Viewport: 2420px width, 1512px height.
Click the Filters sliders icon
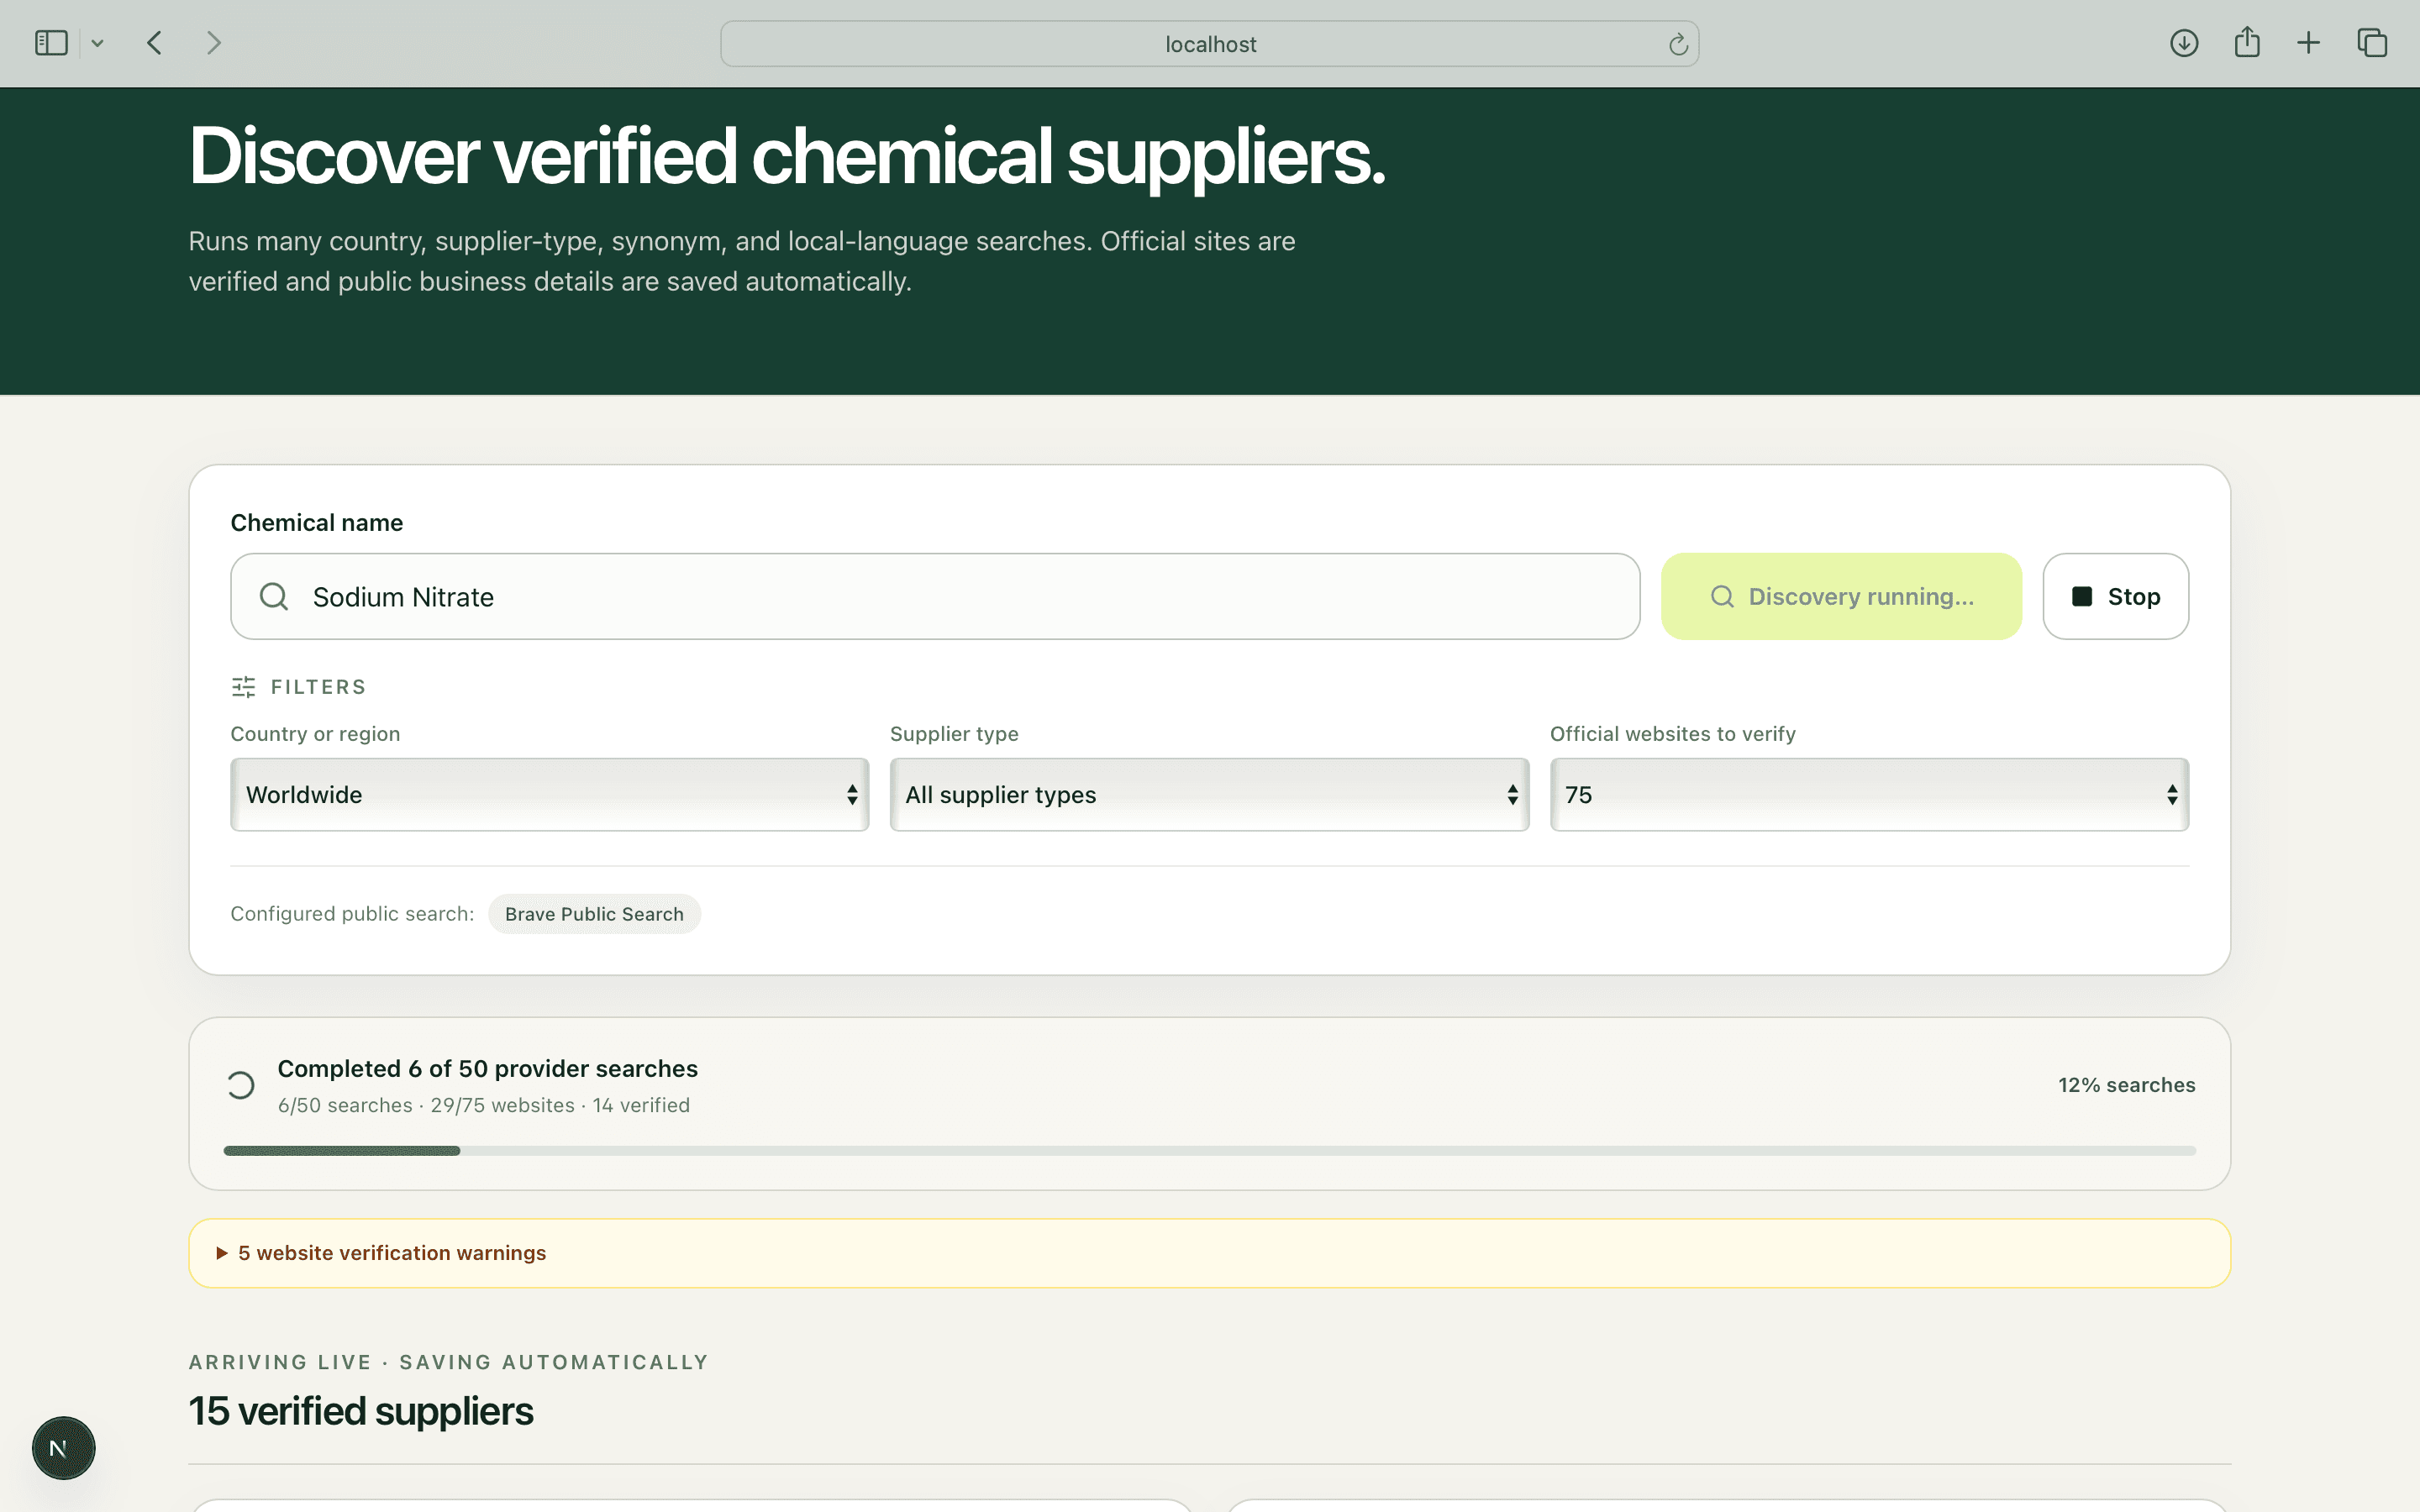pyautogui.click(x=243, y=687)
